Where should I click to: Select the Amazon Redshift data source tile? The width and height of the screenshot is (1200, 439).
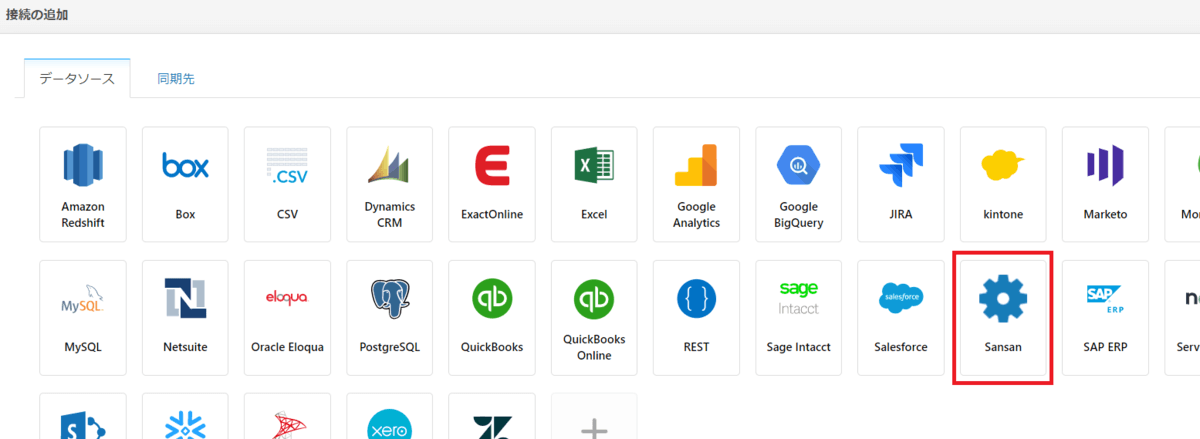83,184
